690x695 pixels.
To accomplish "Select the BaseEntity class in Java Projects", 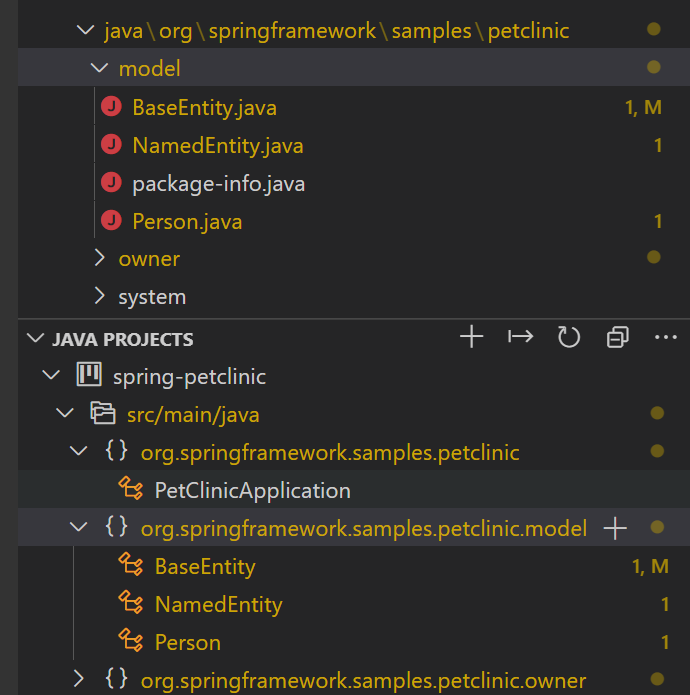I will (205, 567).
